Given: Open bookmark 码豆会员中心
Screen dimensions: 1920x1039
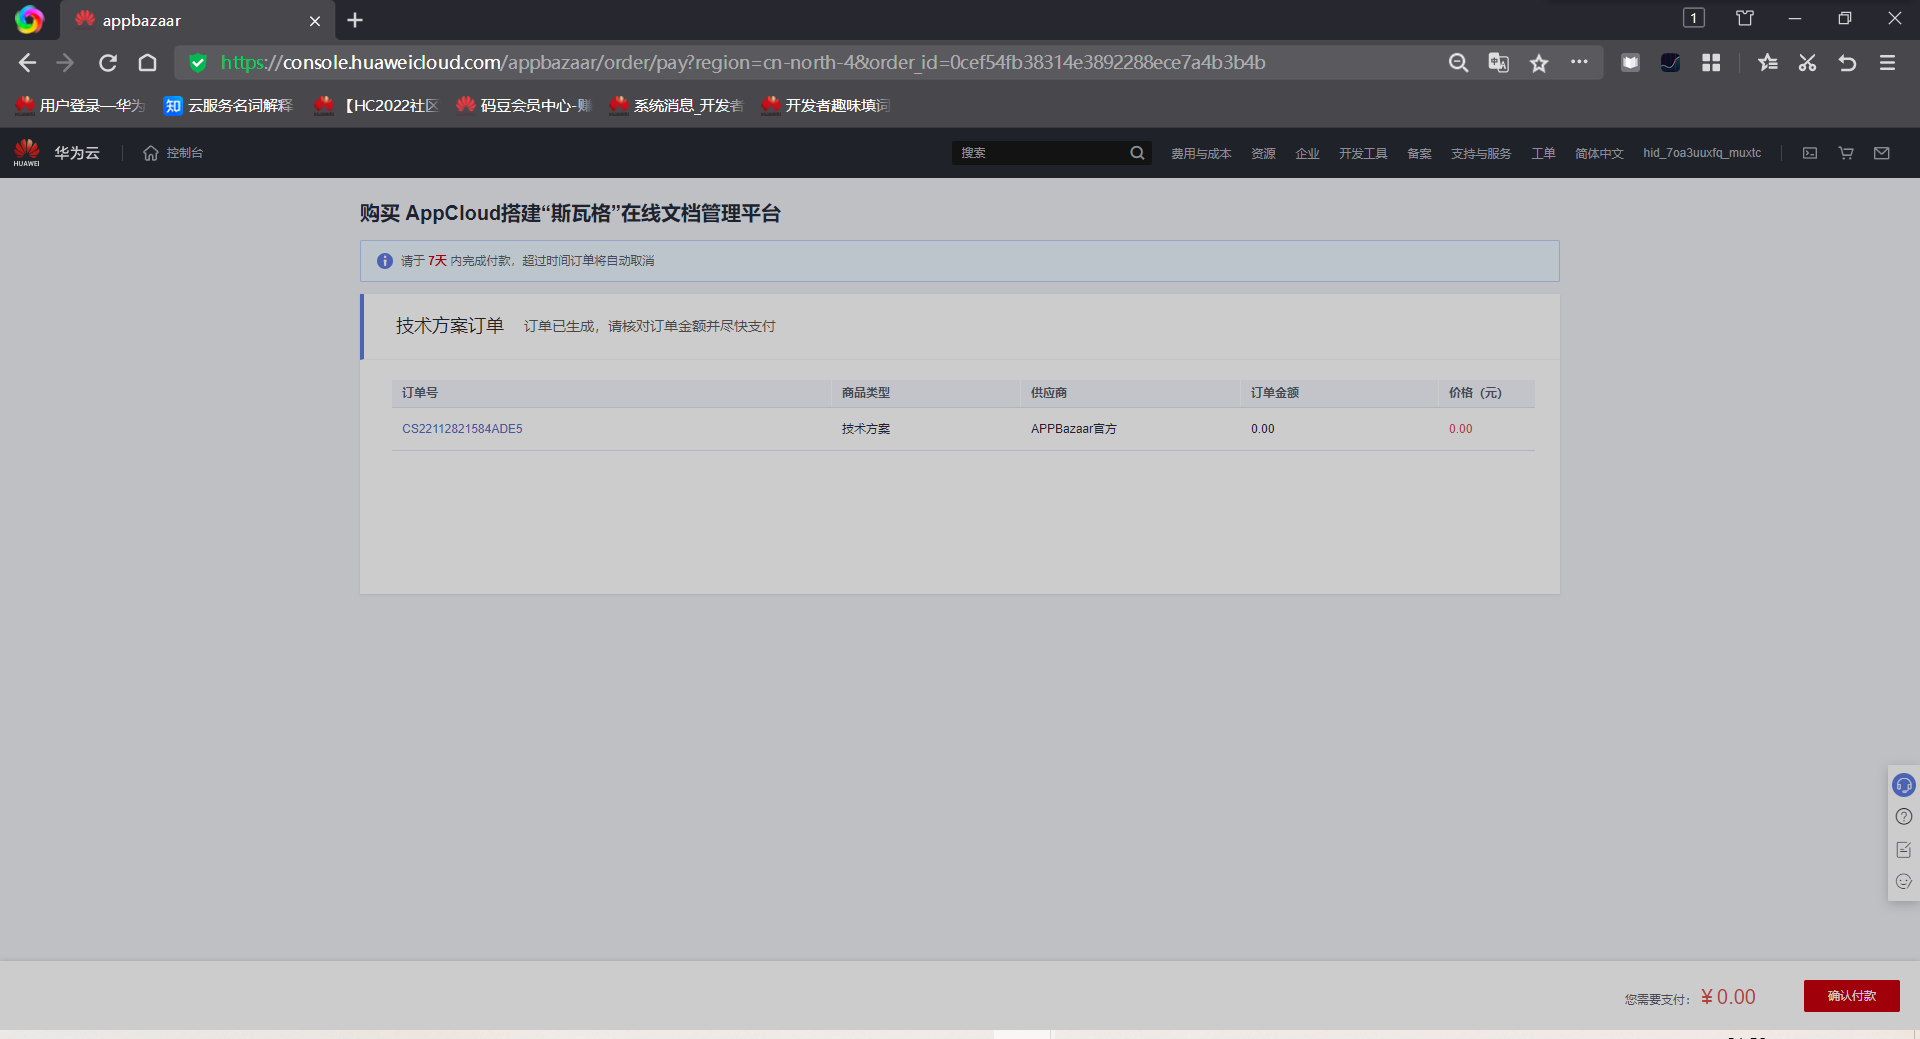Looking at the screenshot, I should (524, 105).
